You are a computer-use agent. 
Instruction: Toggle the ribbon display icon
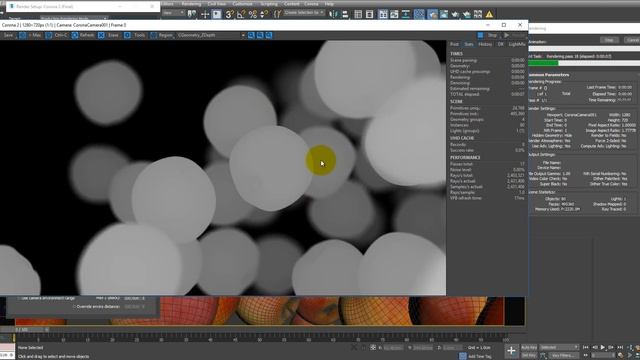[383, 14]
